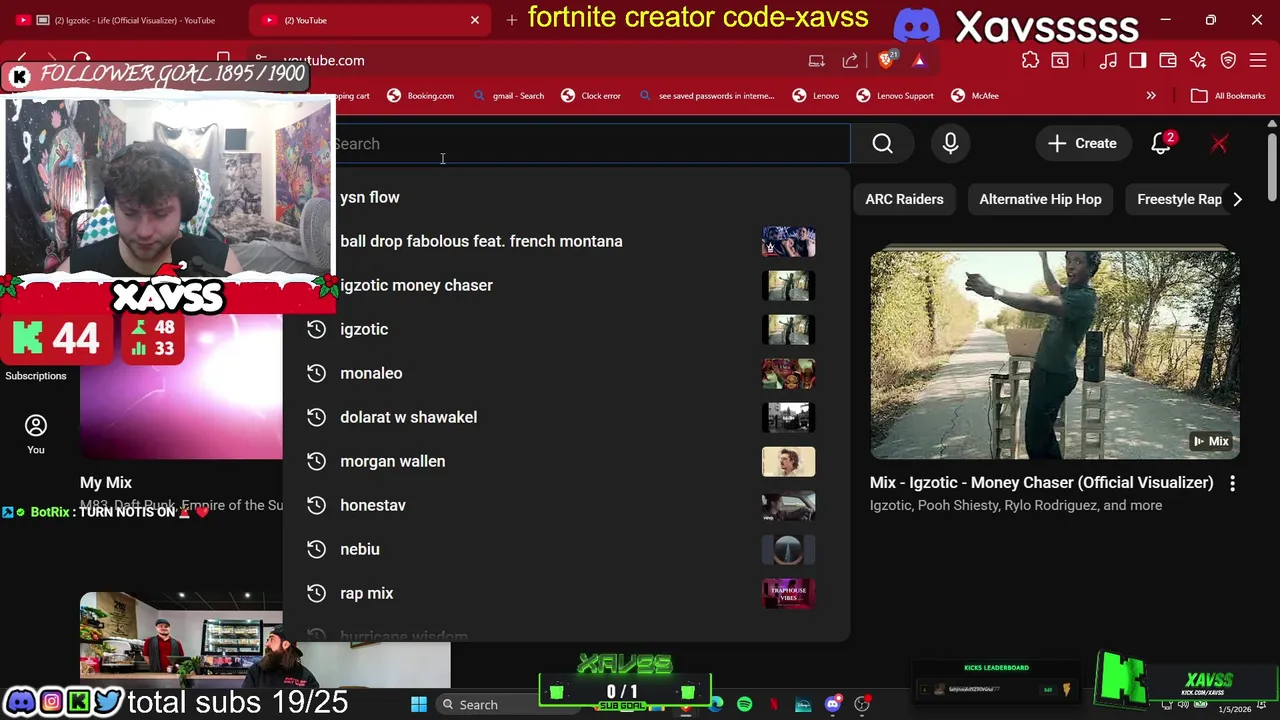This screenshot has width=1280, height=720.
Task: Open Discord from the taskbar
Action: (832, 705)
